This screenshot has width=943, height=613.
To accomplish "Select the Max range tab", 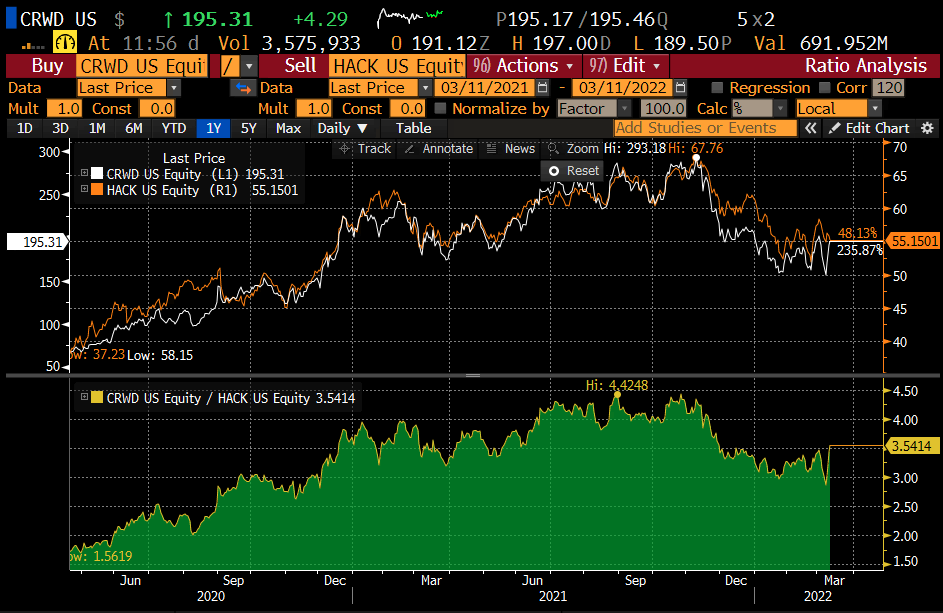I will [288, 128].
